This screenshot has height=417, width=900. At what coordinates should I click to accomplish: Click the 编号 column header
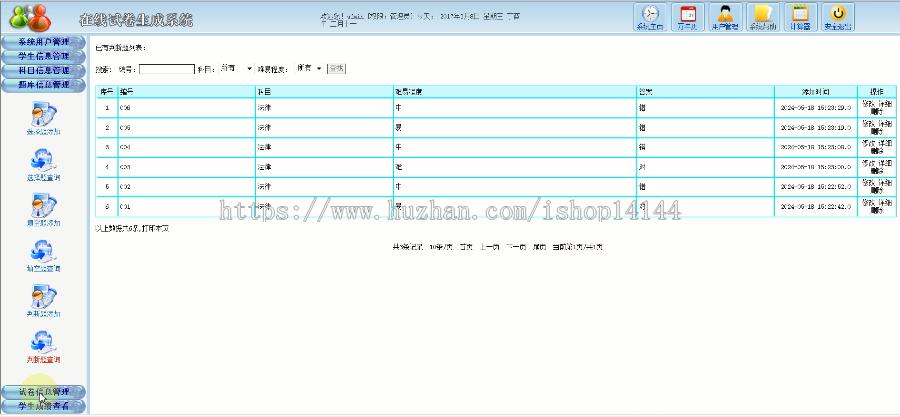(x=187, y=92)
